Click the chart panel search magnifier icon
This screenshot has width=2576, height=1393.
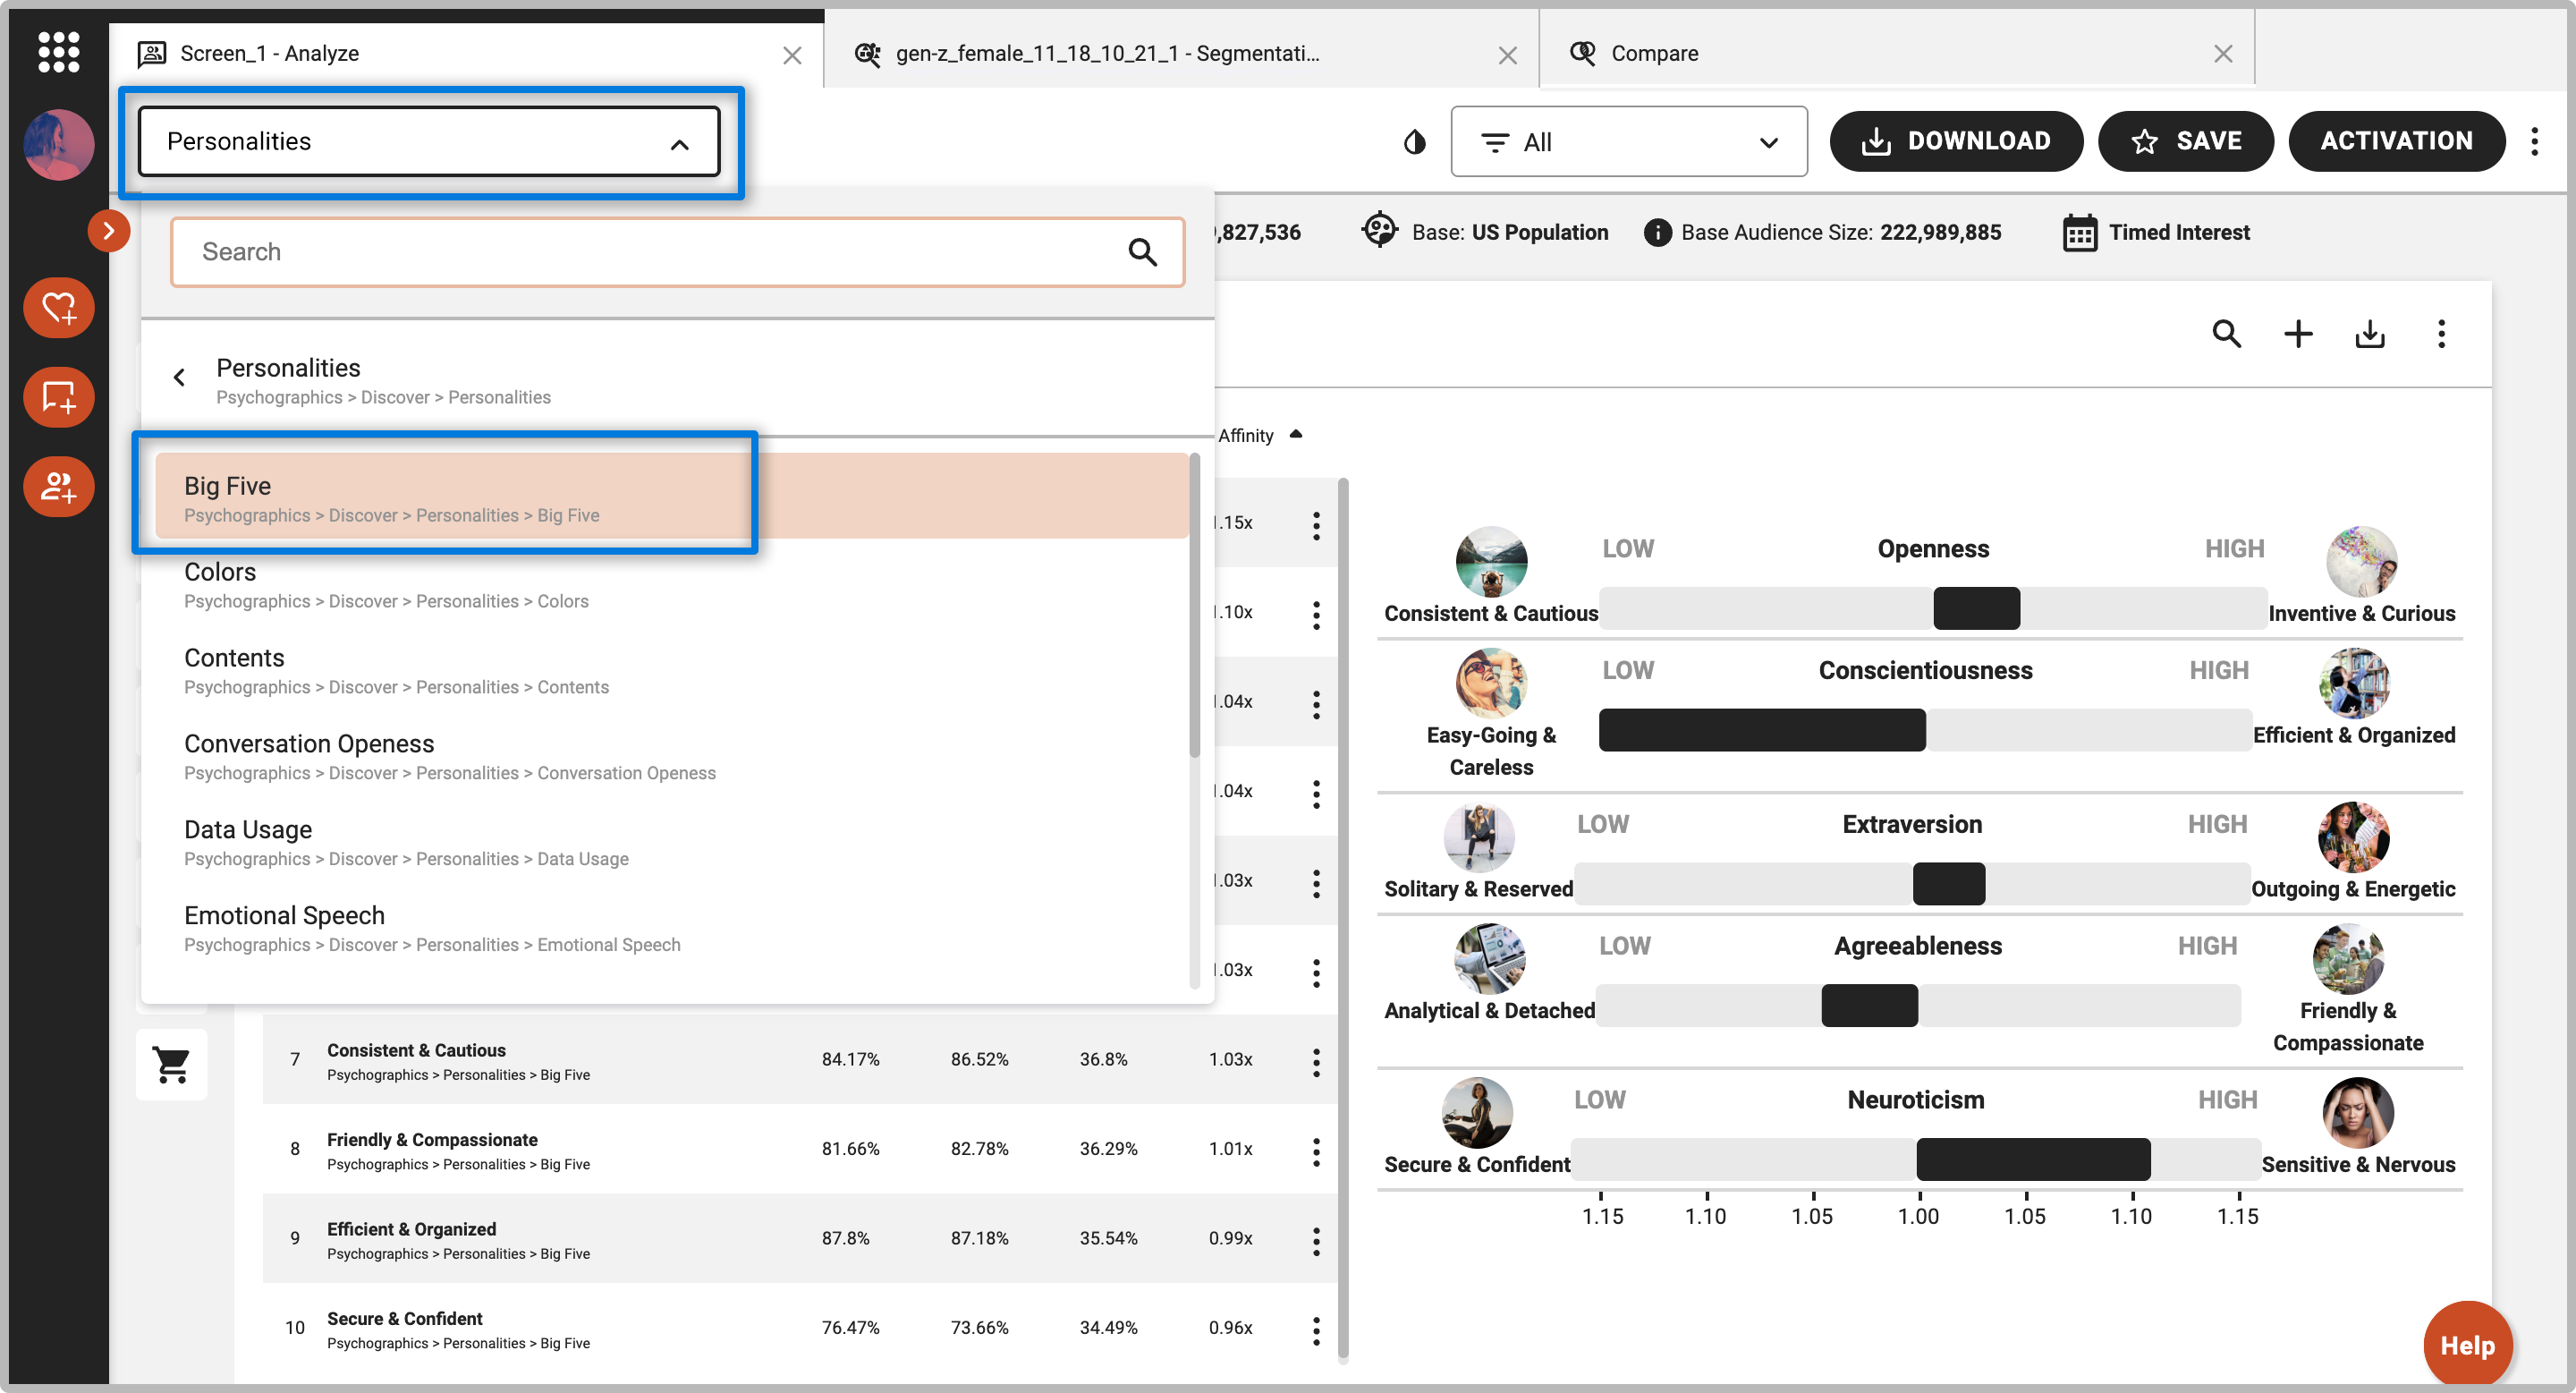tap(2226, 334)
